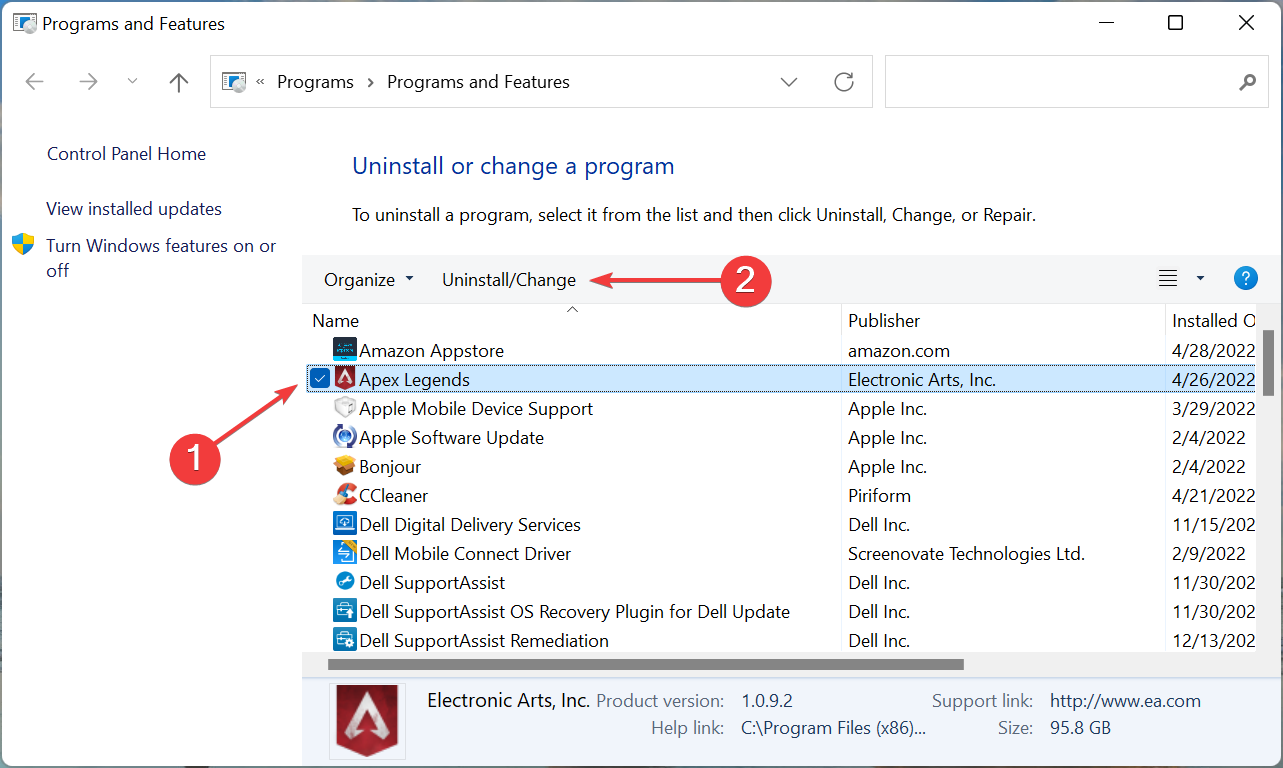Sort by the Publisher column header
The height and width of the screenshot is (768, 1283).
tap(884, 321)
